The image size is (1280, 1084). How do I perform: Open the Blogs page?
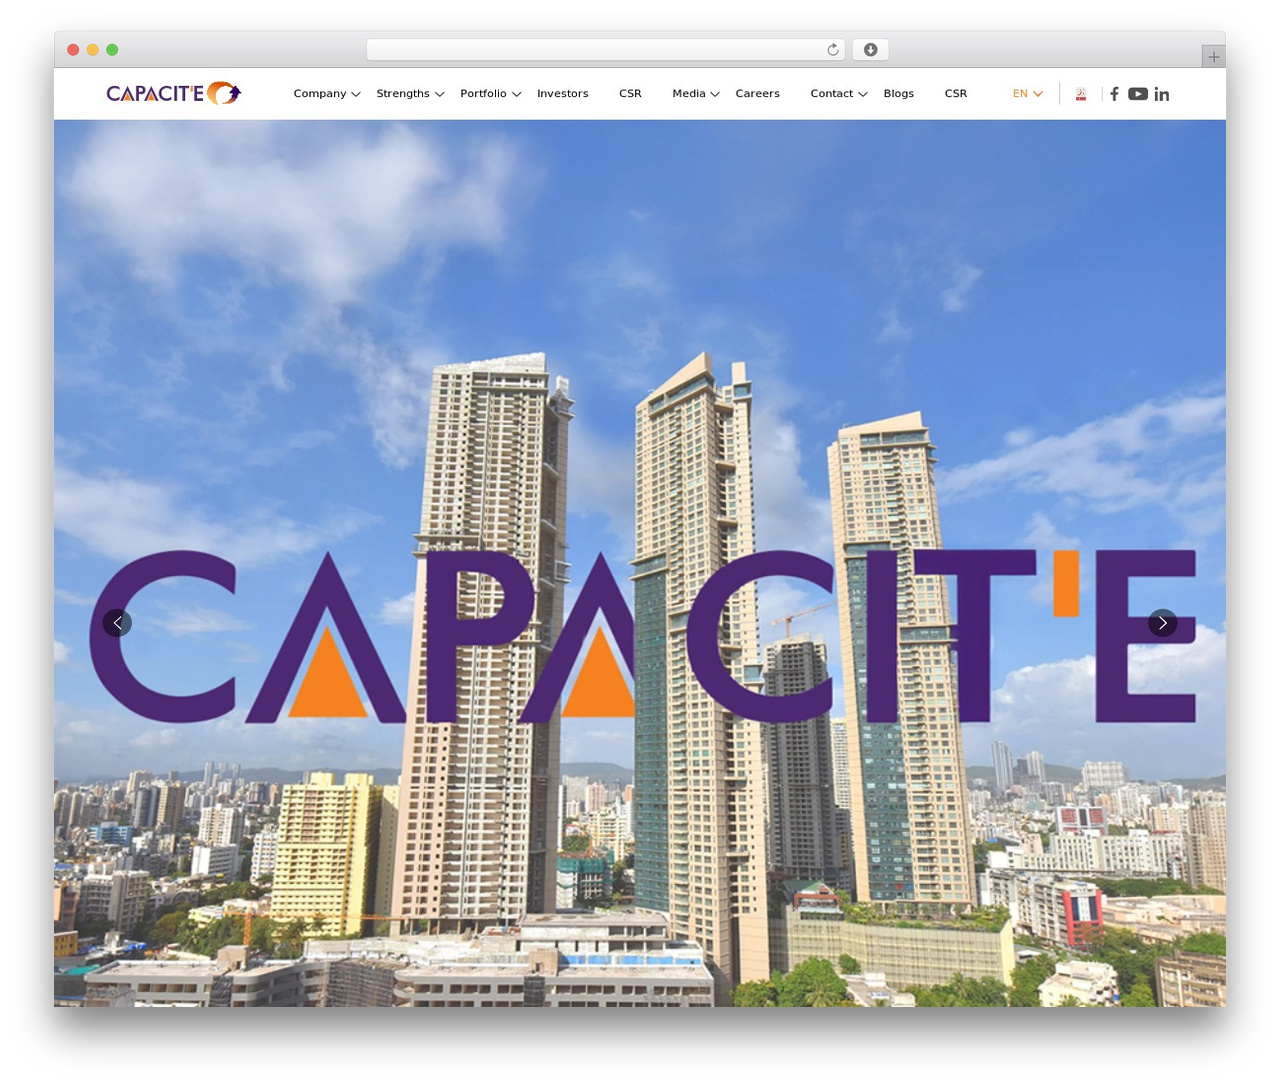[898, 93]
